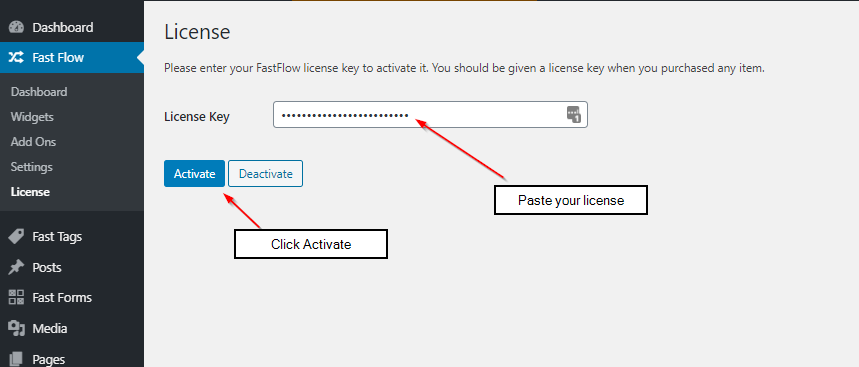Click the Posts pushpin icon
This screenshot has height=367, width=859.
16,267
